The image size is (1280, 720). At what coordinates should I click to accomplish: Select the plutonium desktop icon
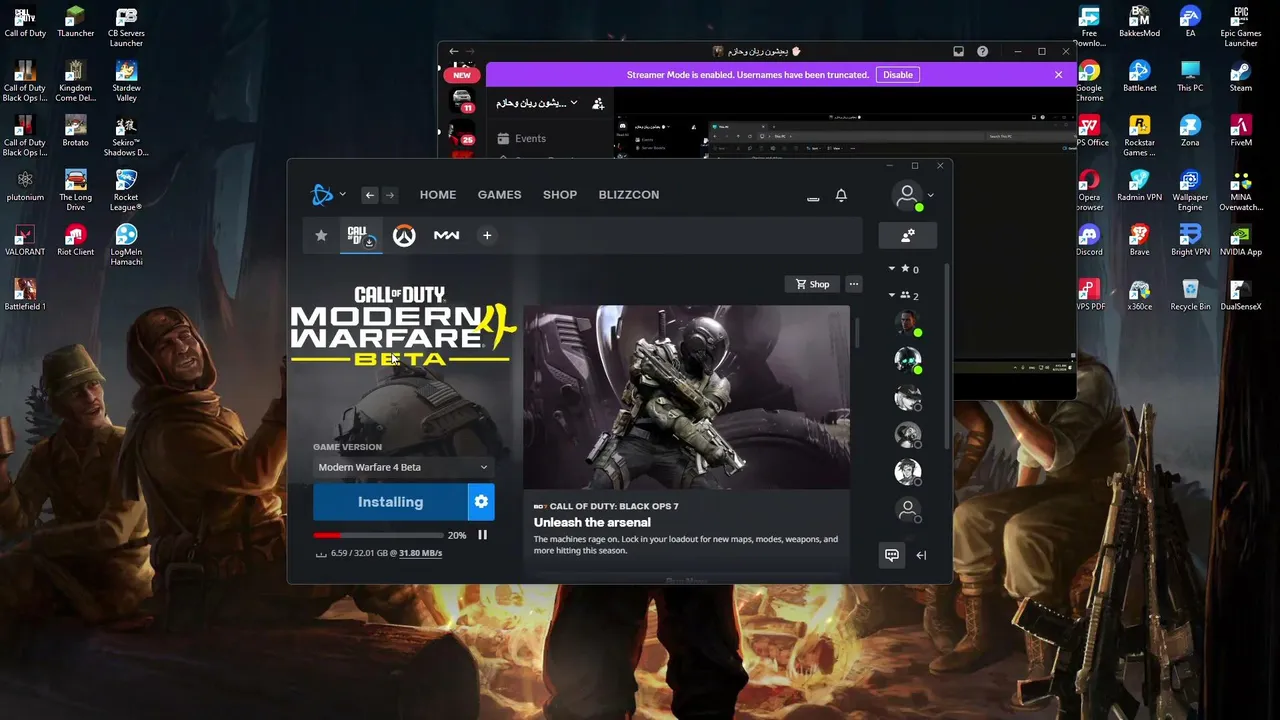click(x=25, y=186)
